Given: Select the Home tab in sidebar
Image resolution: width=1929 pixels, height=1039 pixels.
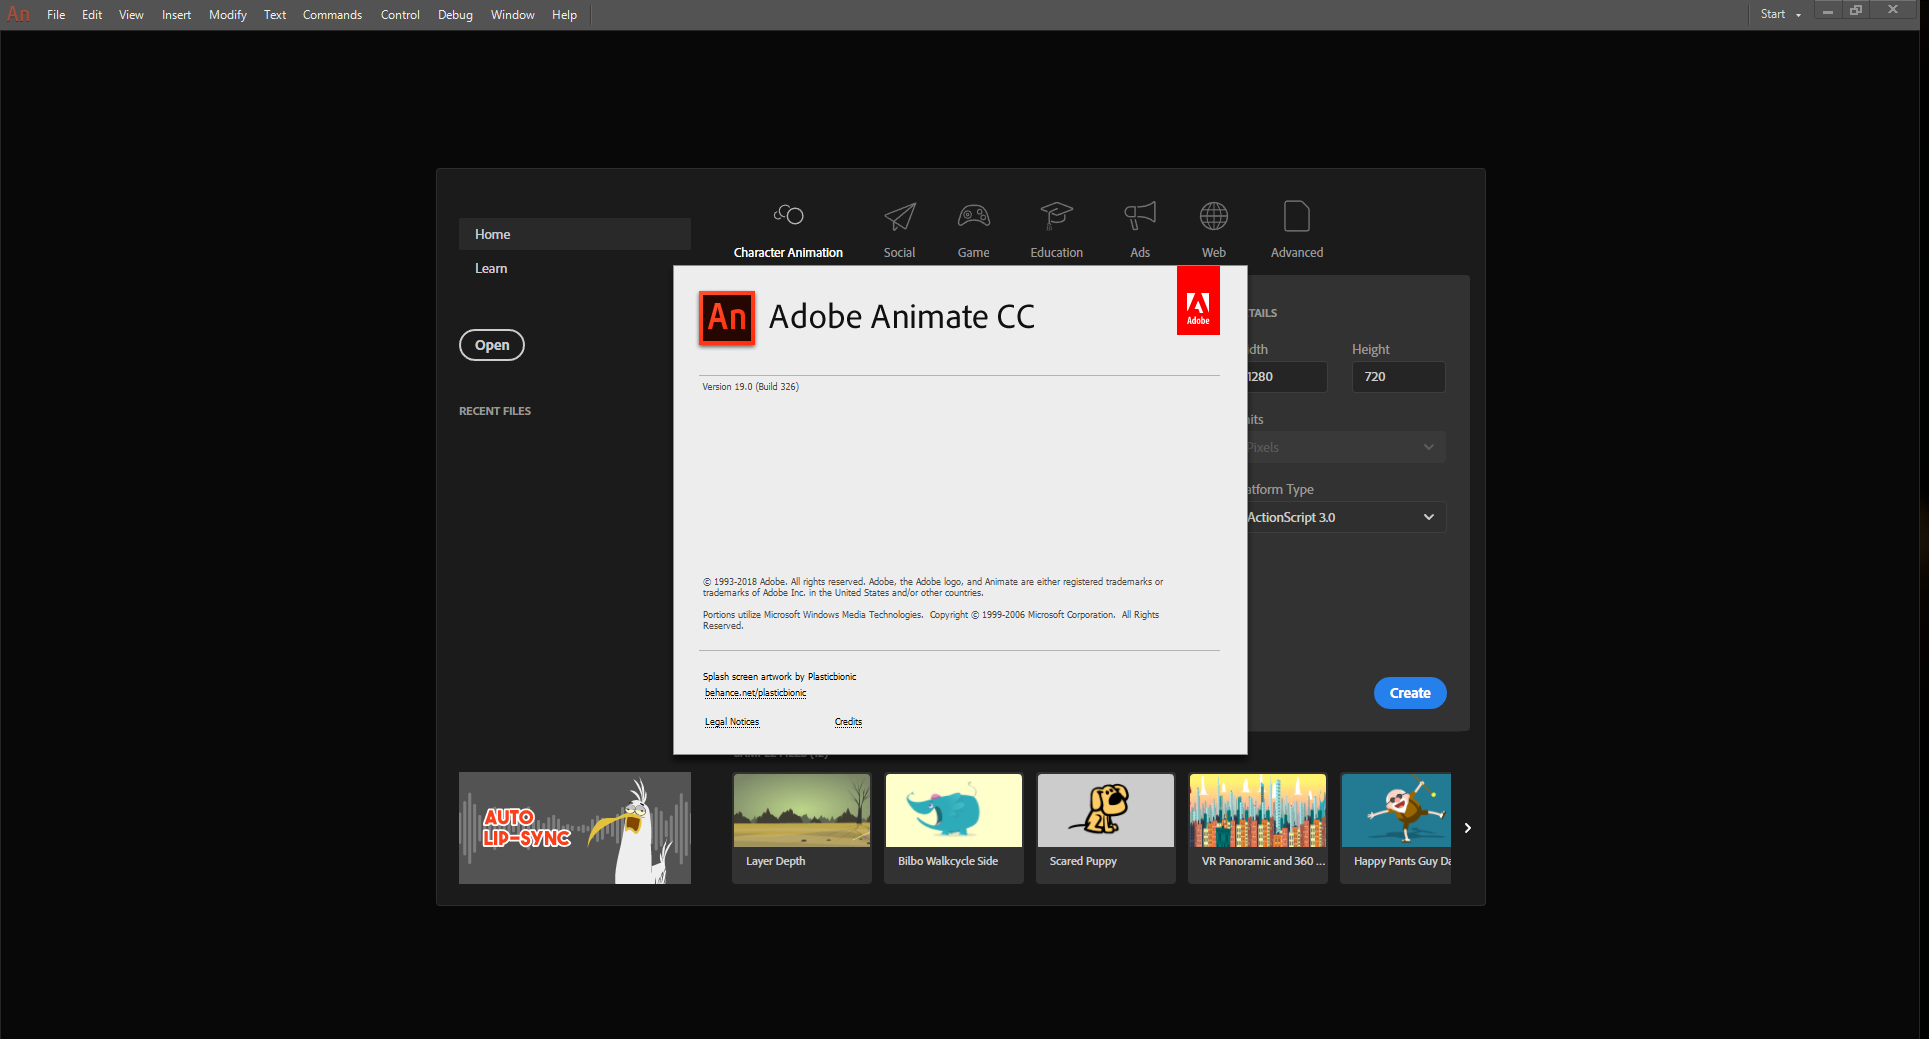Looking at the screenshot, I should pyautogui.click(x=574, y=234).
